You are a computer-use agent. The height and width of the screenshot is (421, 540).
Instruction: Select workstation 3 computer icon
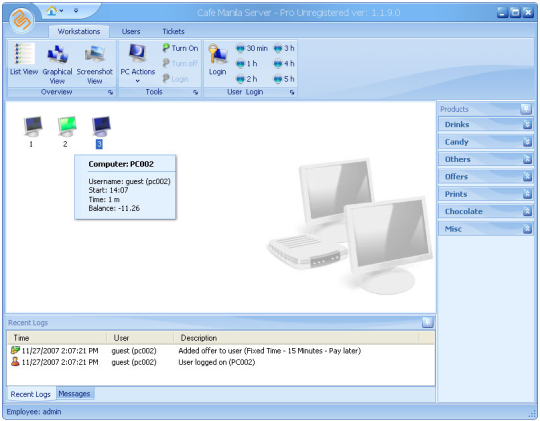(x=100, y=126)
